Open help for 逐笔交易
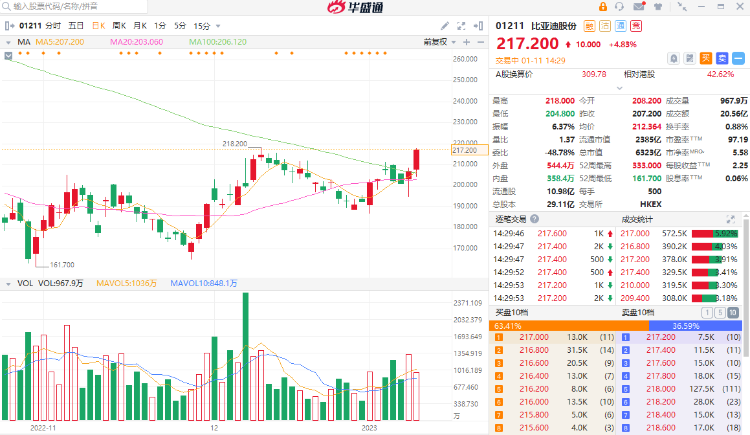The image size is (750, 435). [534, 219]
